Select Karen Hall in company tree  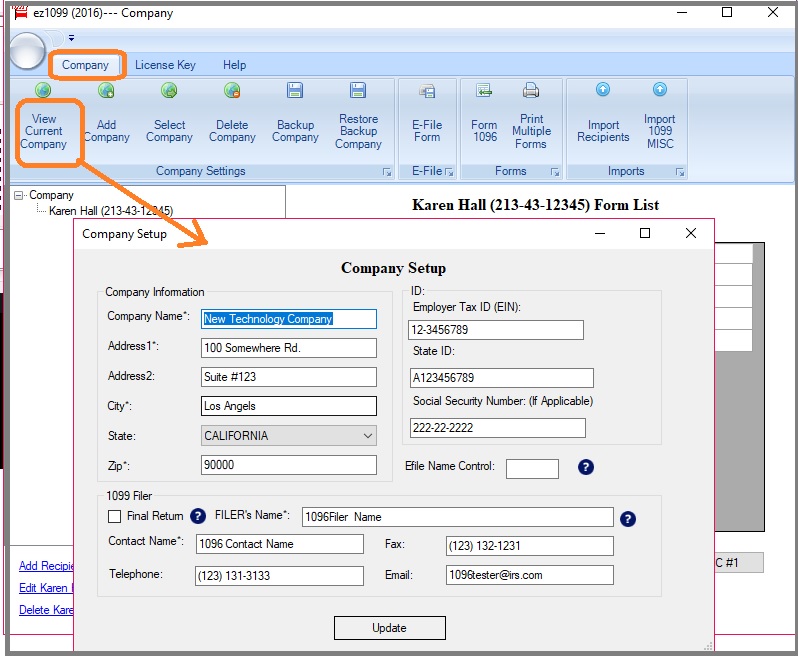coord(110,211)
